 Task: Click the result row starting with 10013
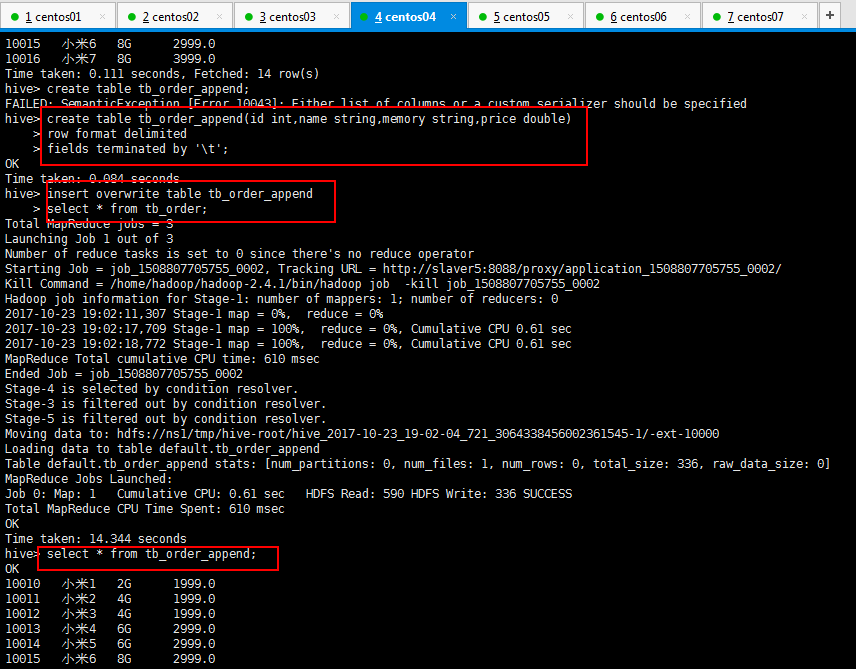110,629
